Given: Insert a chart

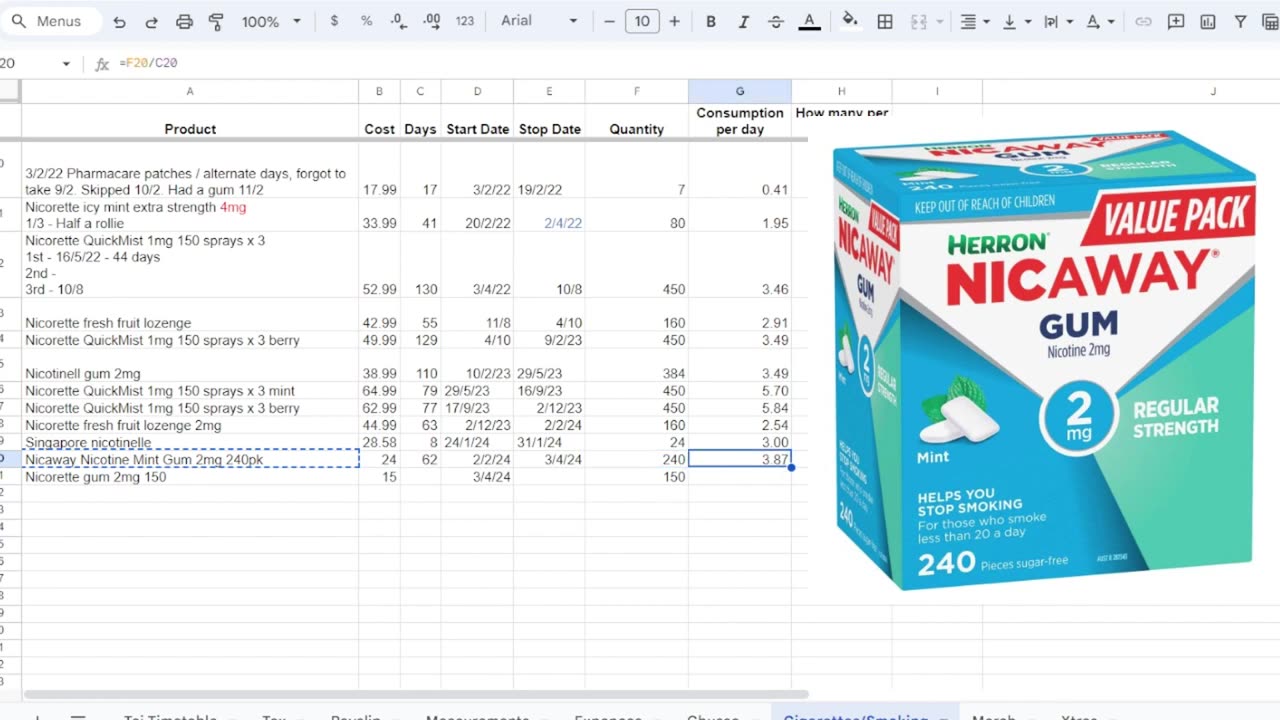Looking at the screenshot, I should [x=1208, y=21].
